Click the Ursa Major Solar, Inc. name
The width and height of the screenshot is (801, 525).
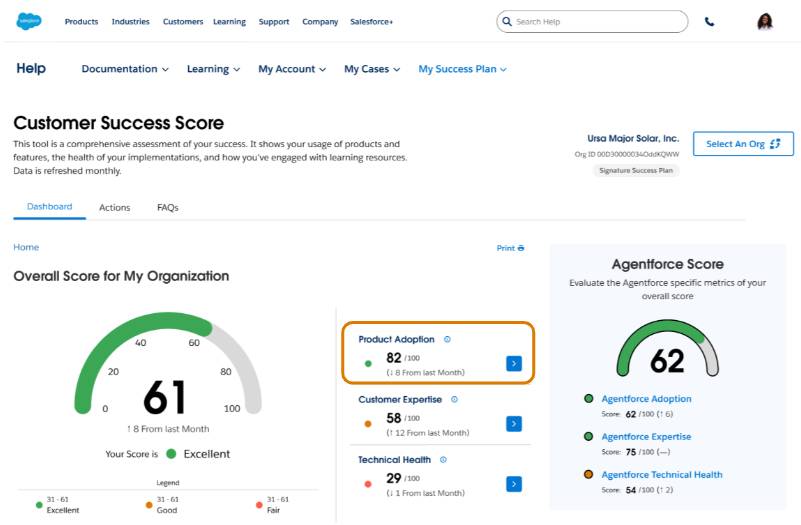[633, 138]
